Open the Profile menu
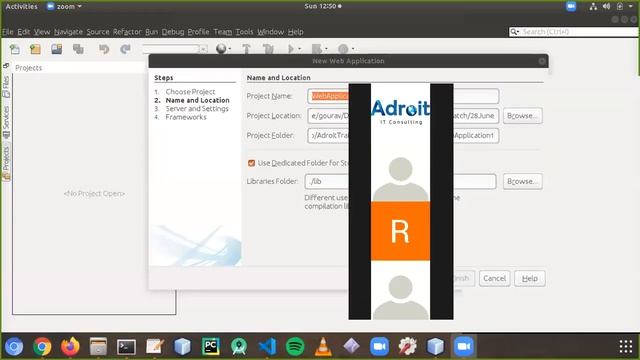Viewport: 640px width, 360px height. (x=198, y=32)
